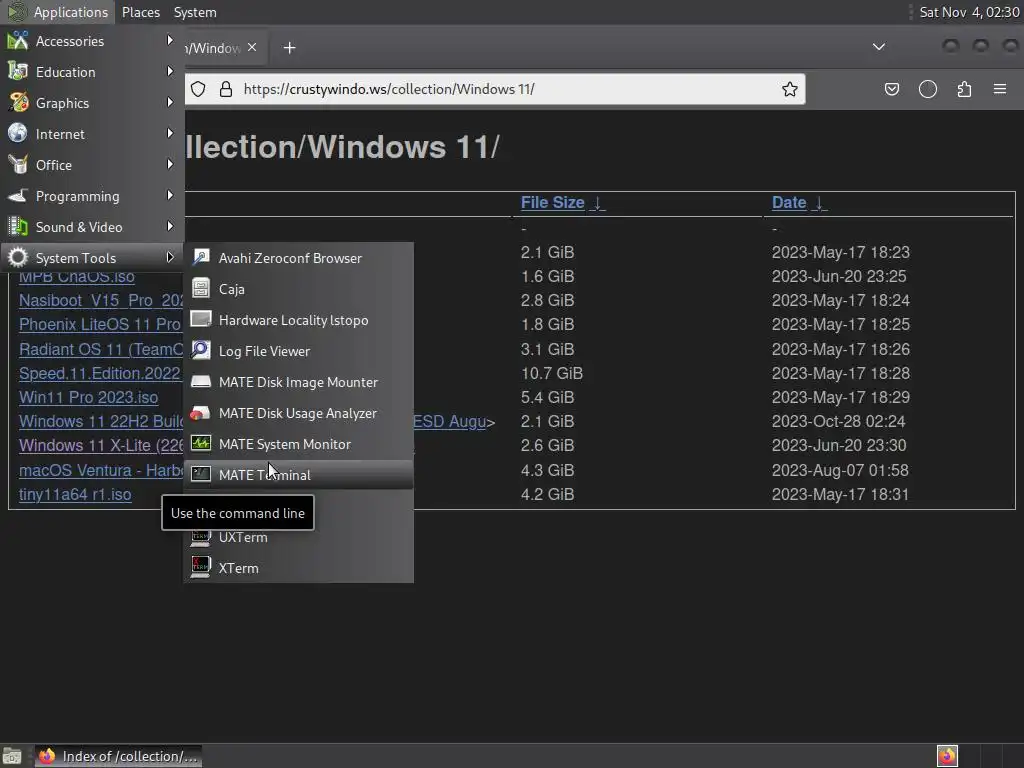Click the MATE Terminal icon
1024x768 pixels.
pos(200,474)
